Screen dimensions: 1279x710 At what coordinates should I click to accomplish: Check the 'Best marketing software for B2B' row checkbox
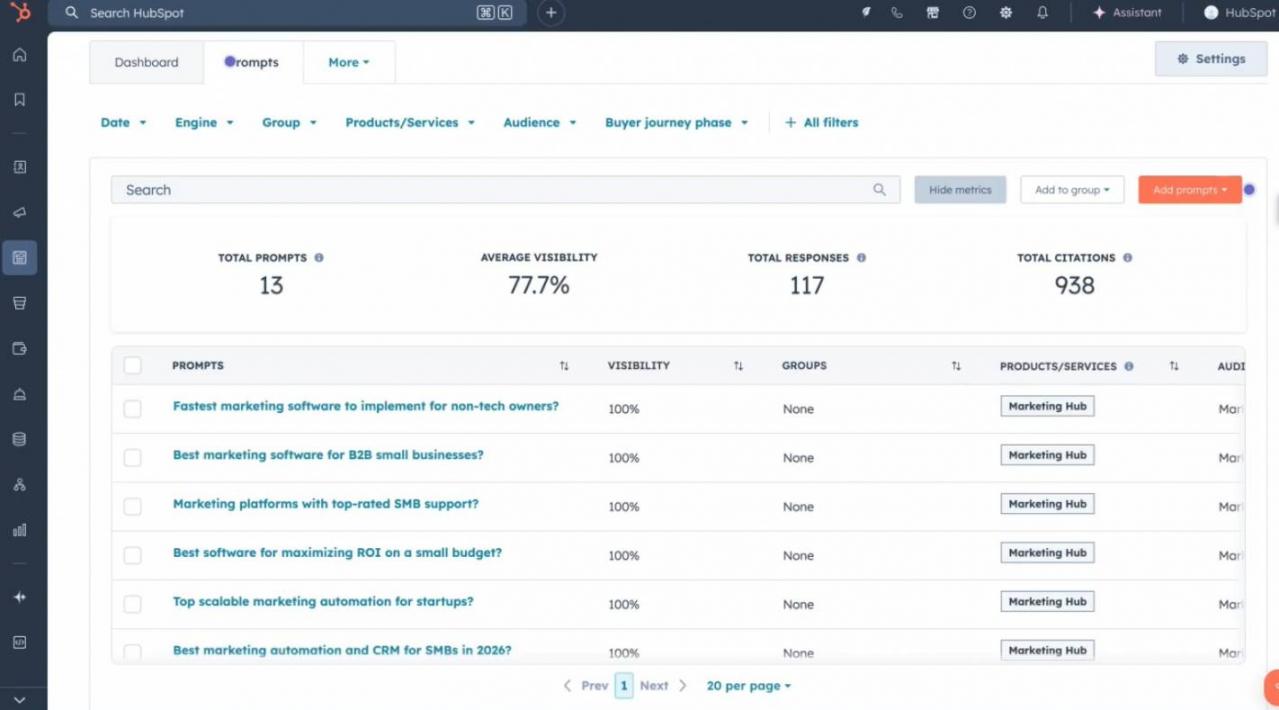point(132,458)
